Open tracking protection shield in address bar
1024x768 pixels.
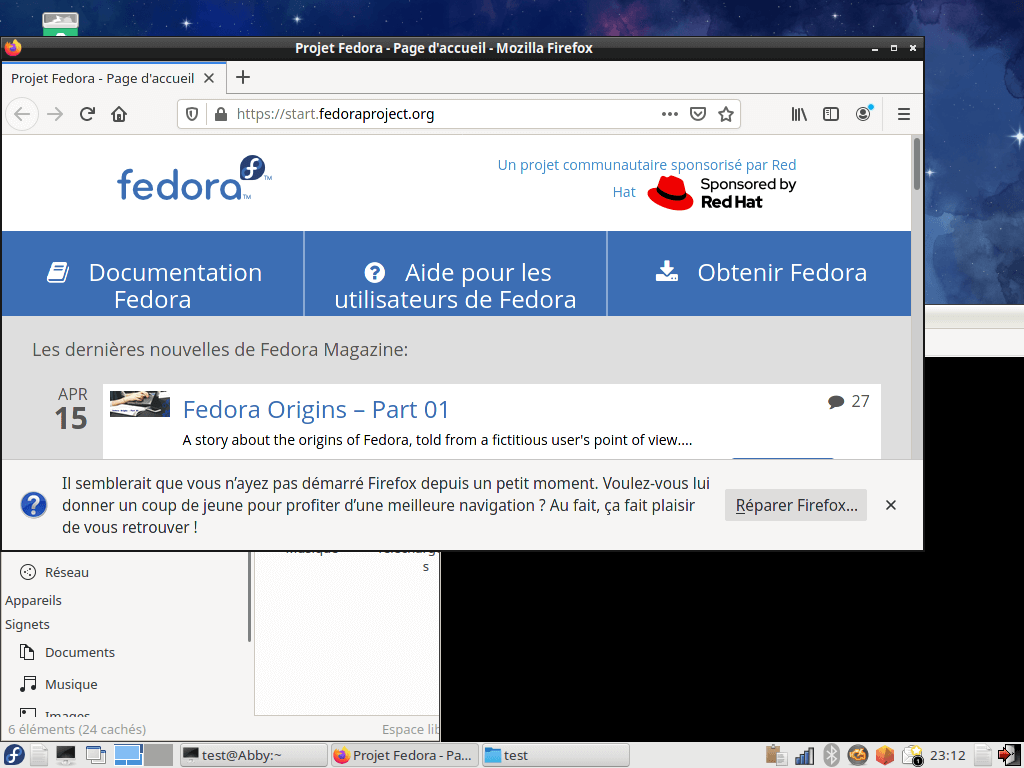coord(192,114)
